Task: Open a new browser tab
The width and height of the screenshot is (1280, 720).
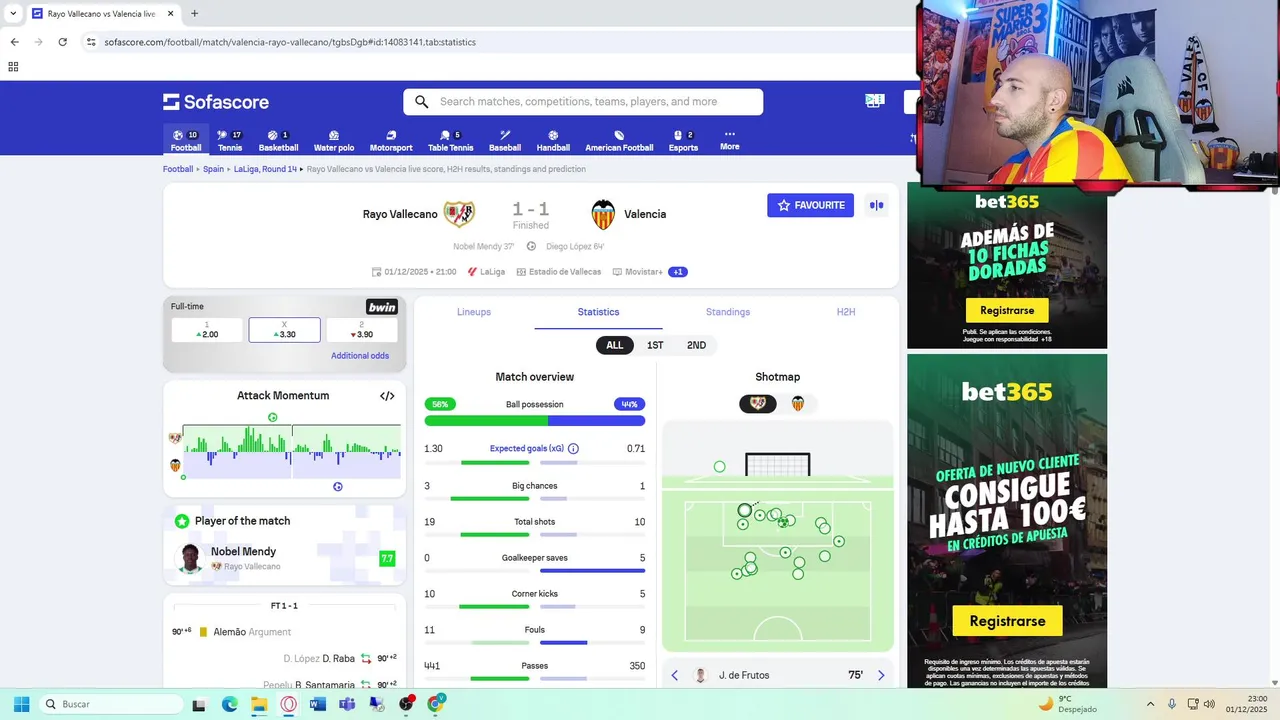Action: pyautogui.click(x=194, y=13)
